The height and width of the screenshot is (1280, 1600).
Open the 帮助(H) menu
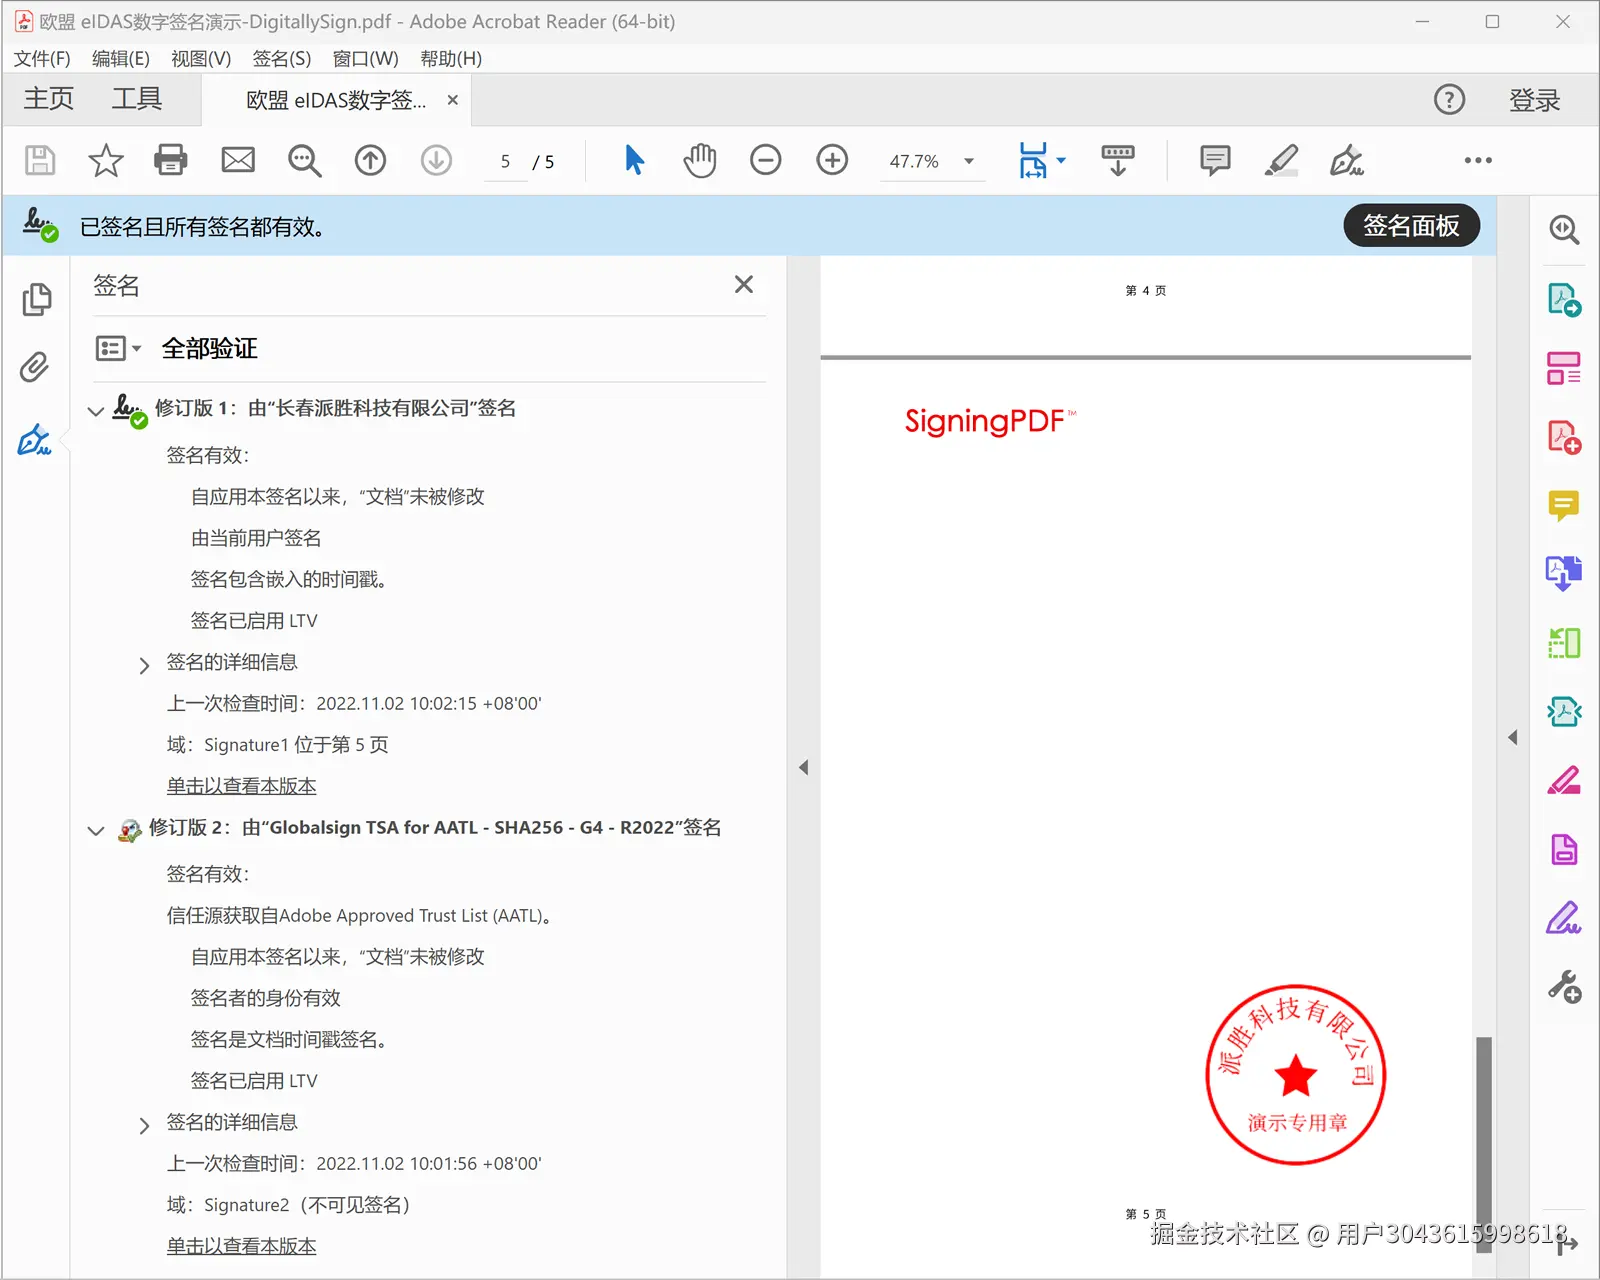[451, 59]
